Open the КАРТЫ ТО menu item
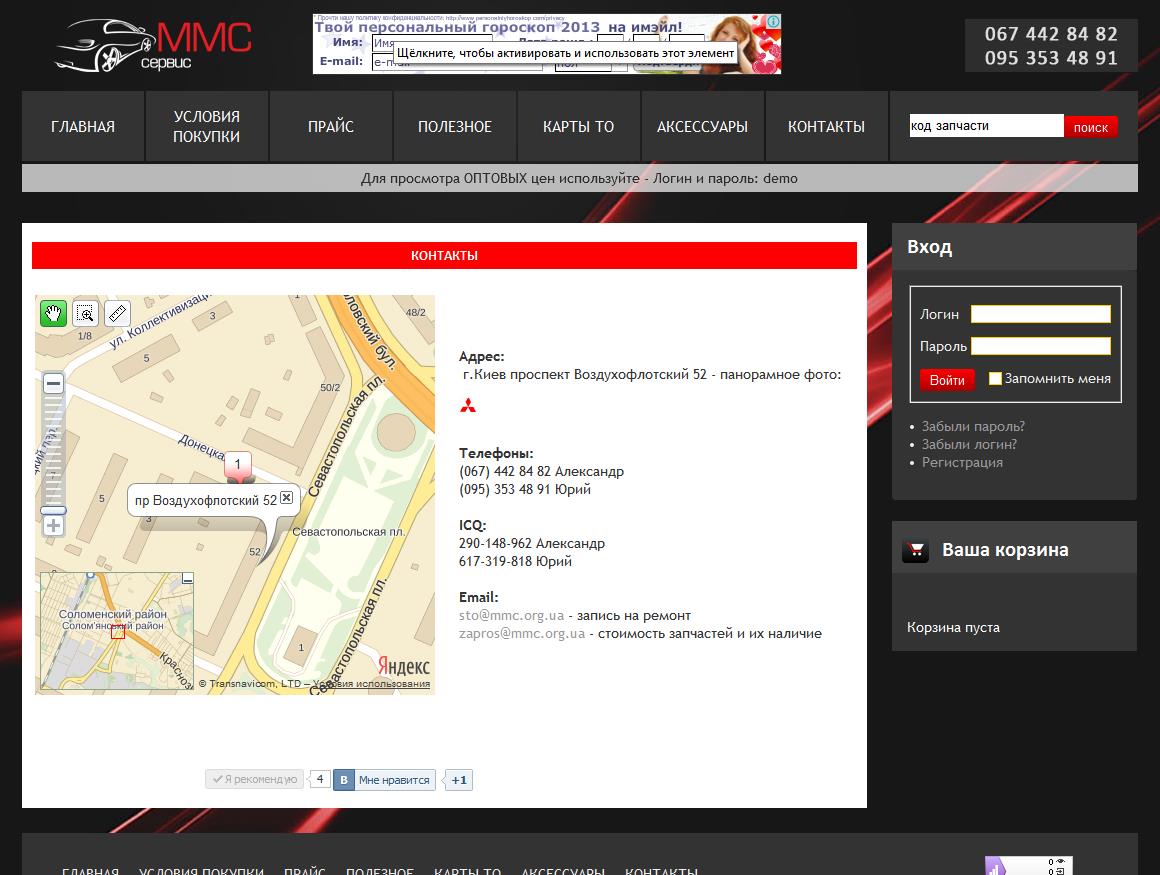1160x875 pixels. (578, 127)
